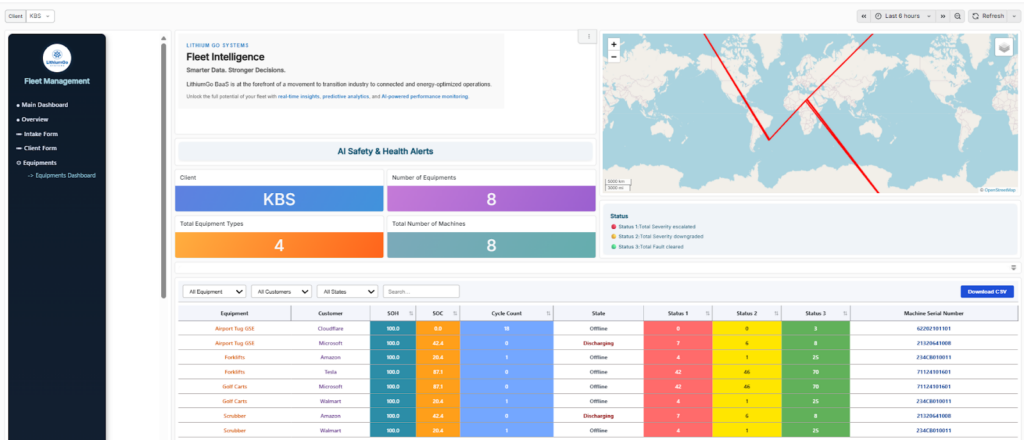Click the LithiumGo logo in the sidebar
This screenshot has height=440, width=1024.
coord(56,58)
